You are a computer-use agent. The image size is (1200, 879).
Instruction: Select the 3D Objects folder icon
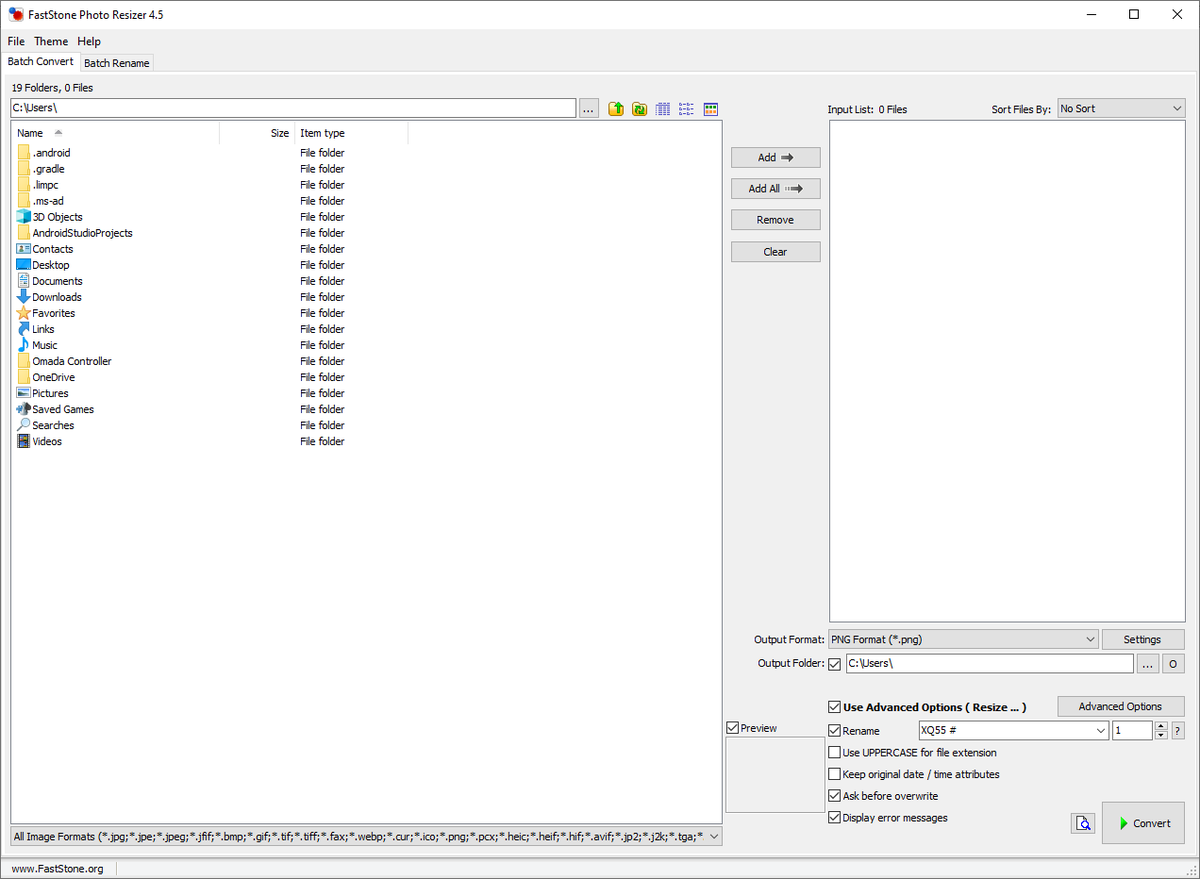click(x=24, y=217)
